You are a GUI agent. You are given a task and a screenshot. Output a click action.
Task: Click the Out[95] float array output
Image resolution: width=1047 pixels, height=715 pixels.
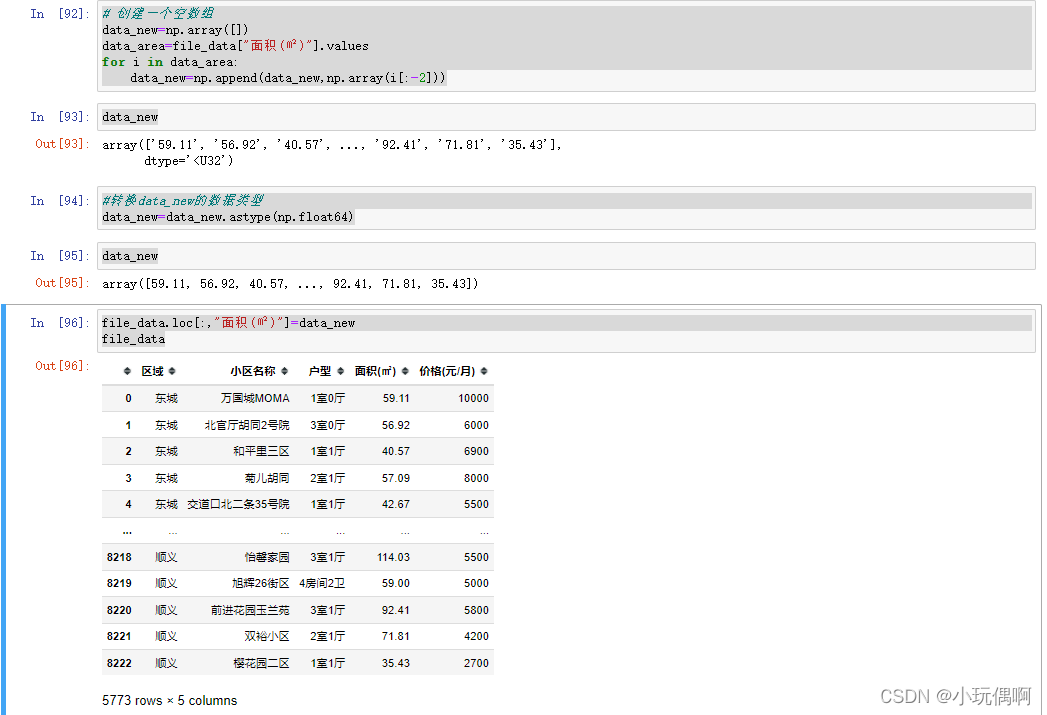pos(290,284)
